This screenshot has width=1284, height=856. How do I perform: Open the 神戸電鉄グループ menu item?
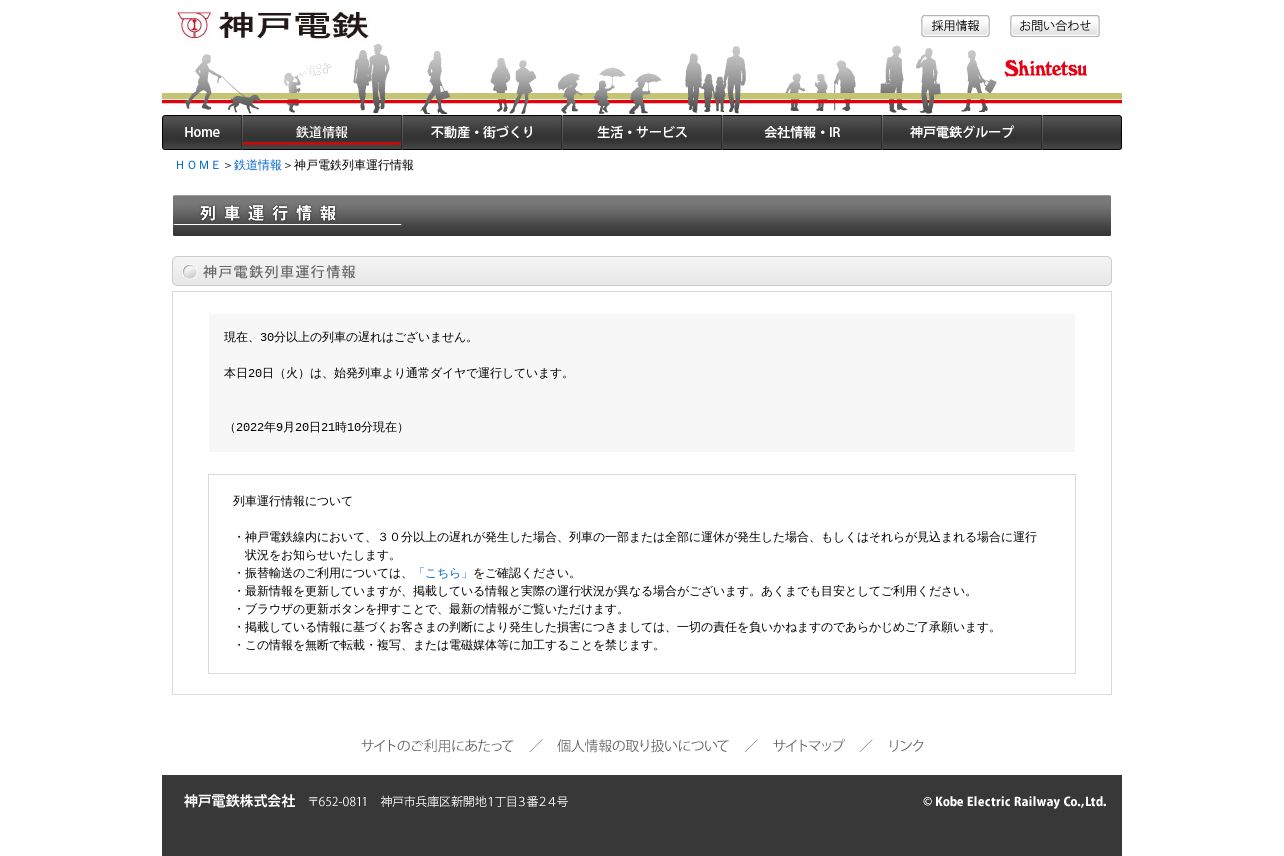tap(962, 132)
